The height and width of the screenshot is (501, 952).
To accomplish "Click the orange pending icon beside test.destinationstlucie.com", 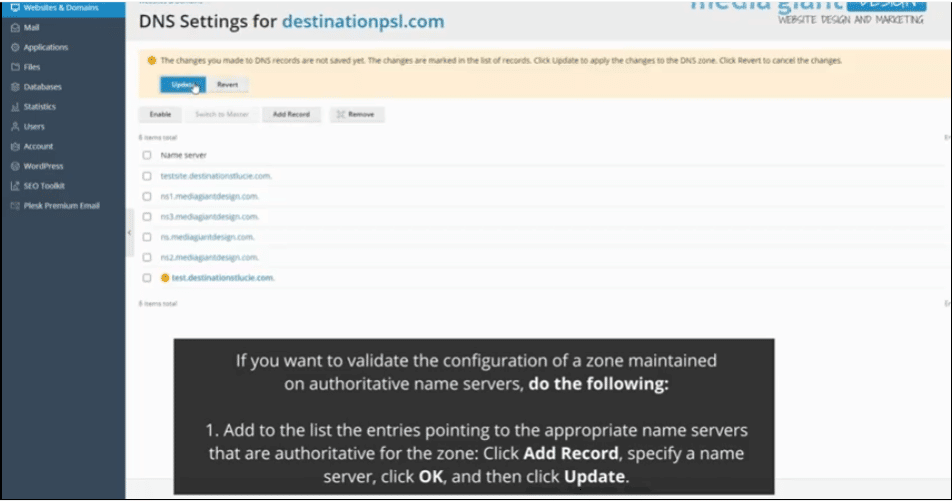I will [165, 278].
